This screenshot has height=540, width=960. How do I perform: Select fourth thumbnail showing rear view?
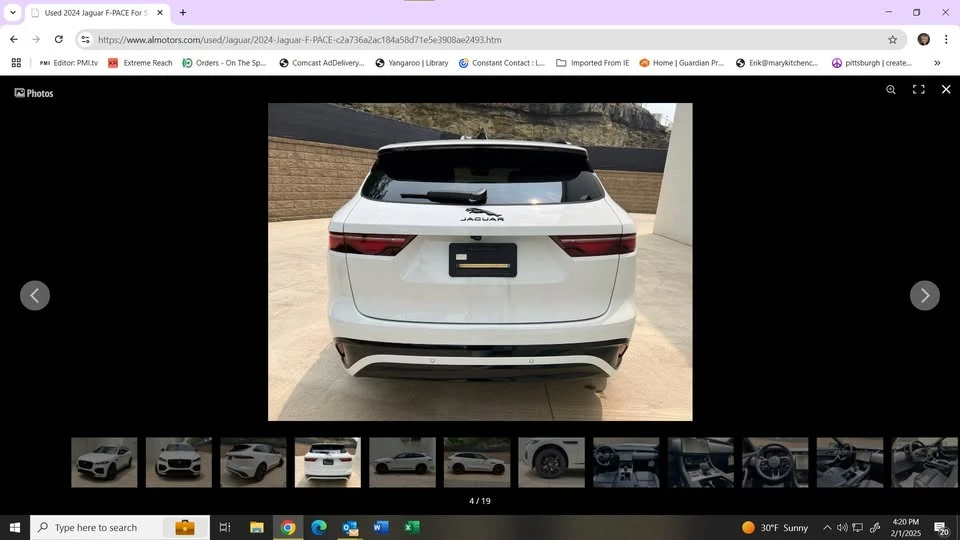pos(328,462)
